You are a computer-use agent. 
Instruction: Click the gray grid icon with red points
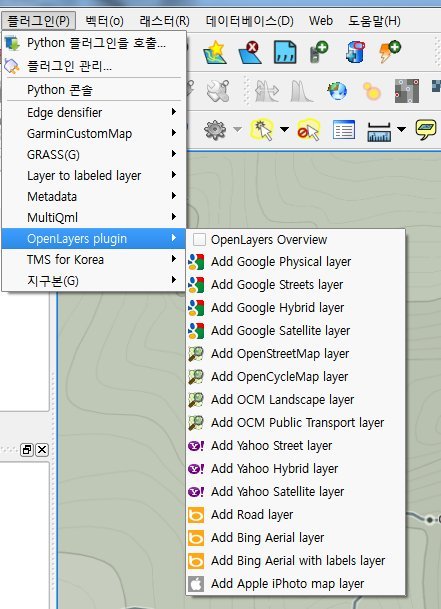click(407, 91)
